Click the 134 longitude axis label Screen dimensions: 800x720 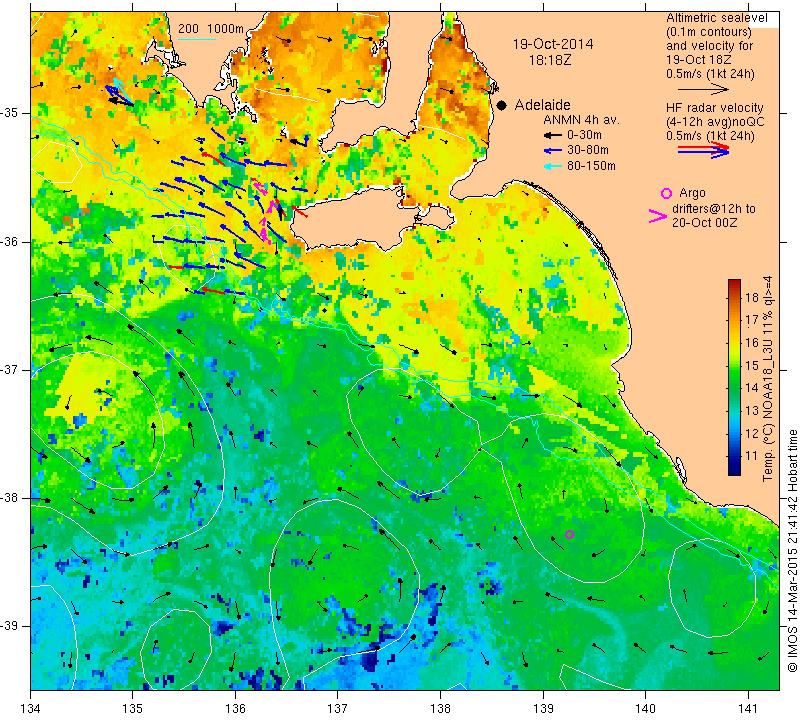31,709
